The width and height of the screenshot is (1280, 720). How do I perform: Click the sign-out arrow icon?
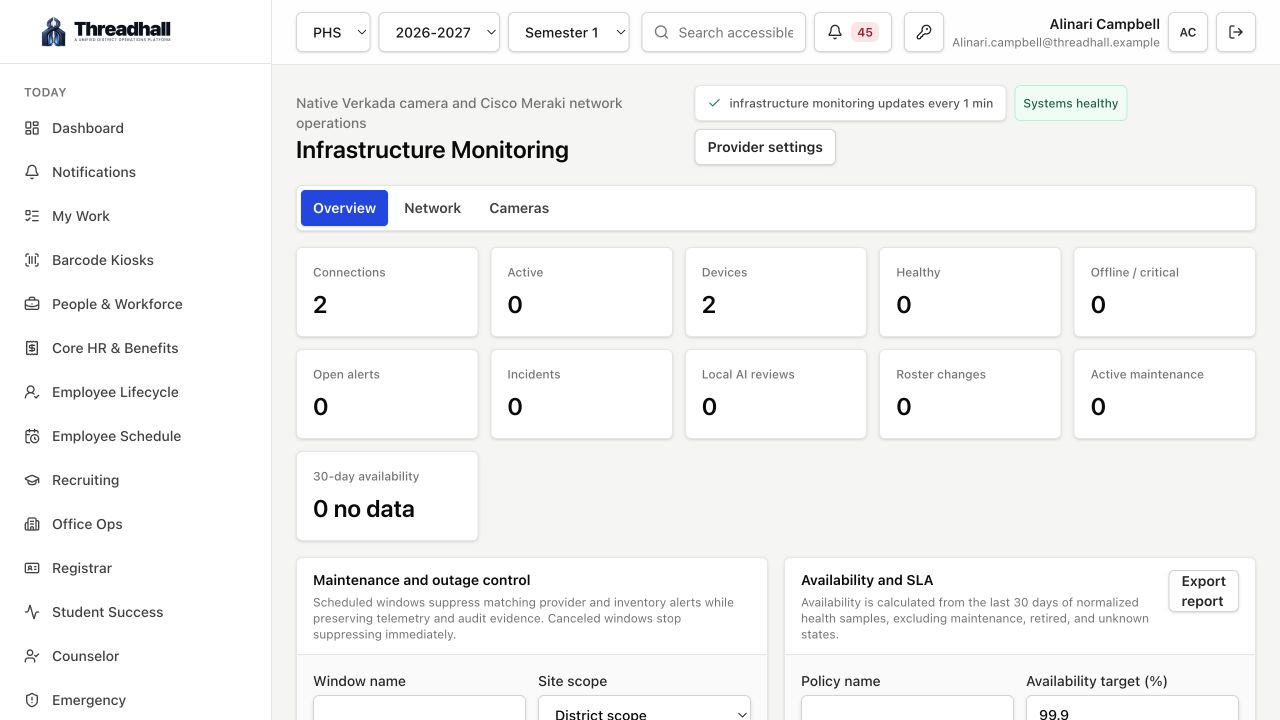[x=1236, y=32]
